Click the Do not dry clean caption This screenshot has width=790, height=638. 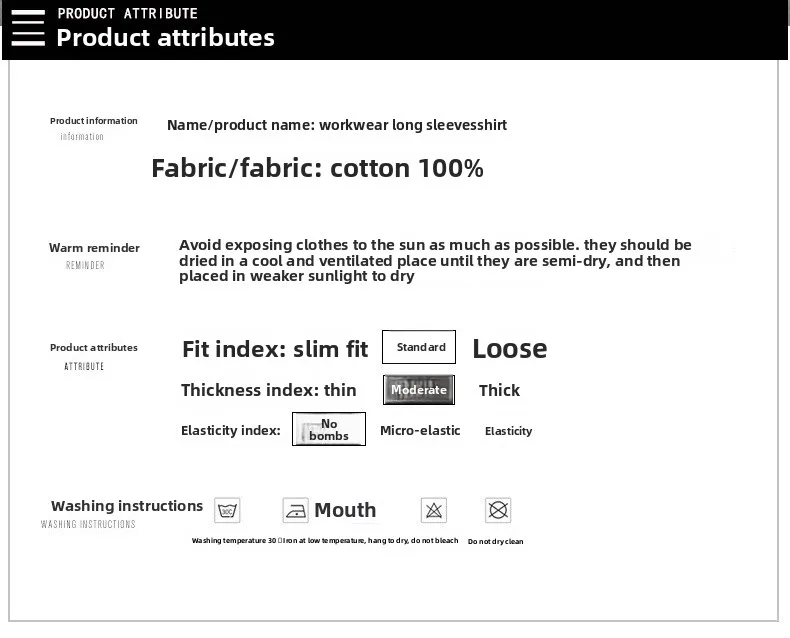click(x=495, y=542)
